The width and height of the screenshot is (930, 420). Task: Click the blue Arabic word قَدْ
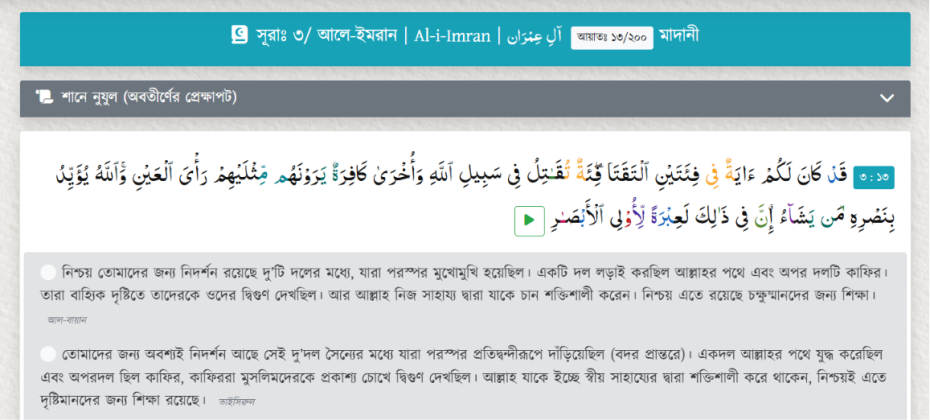[x=835, y=178]
